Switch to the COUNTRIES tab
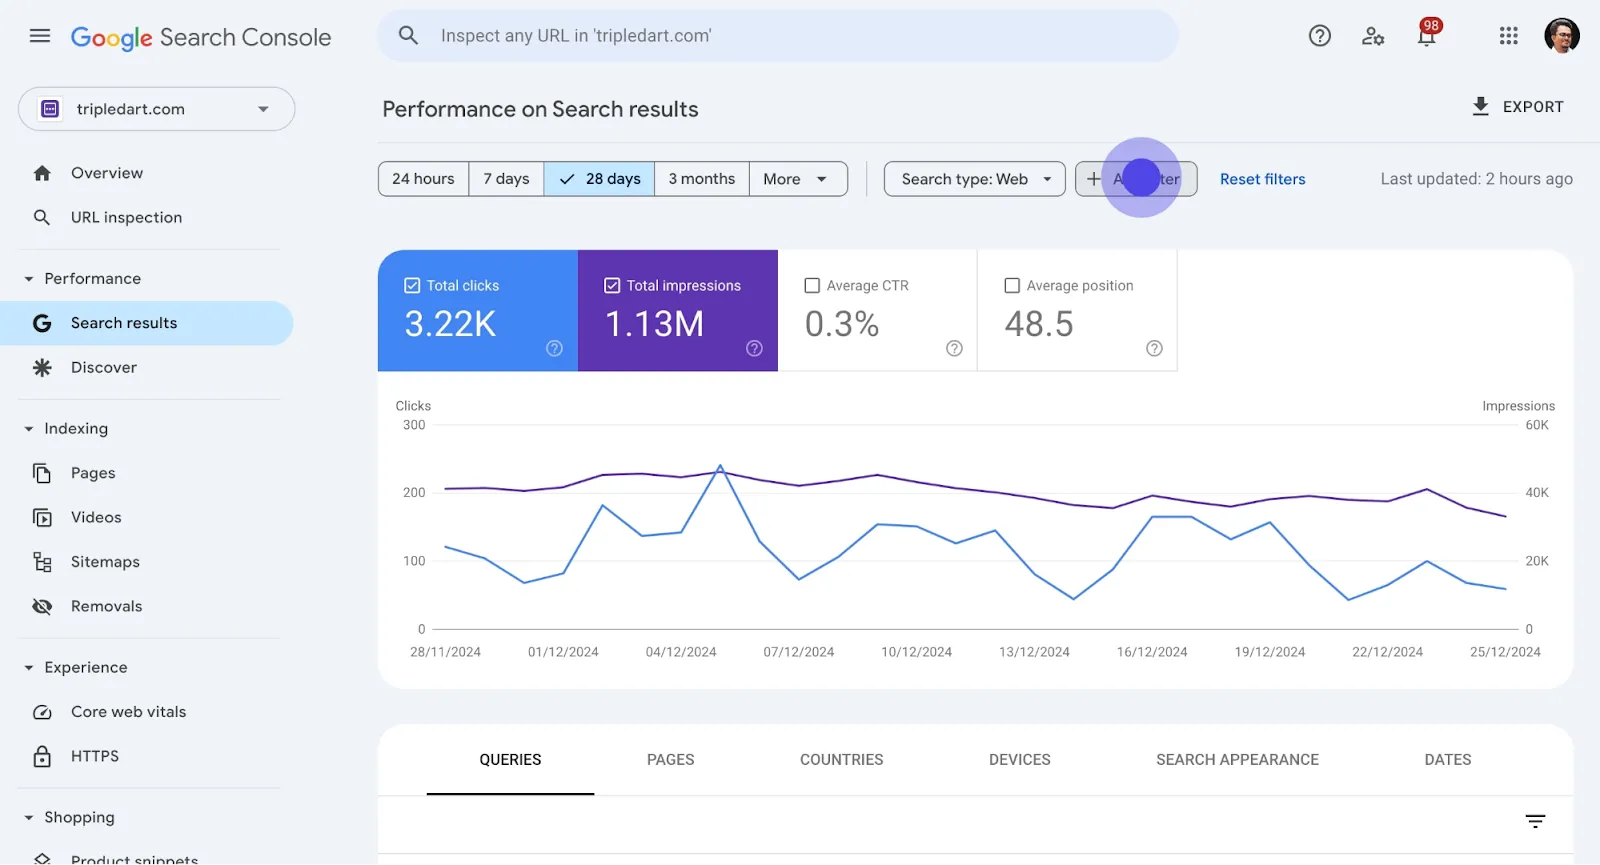The width and height of the screenshot is (1600, 865). (842, 760)
